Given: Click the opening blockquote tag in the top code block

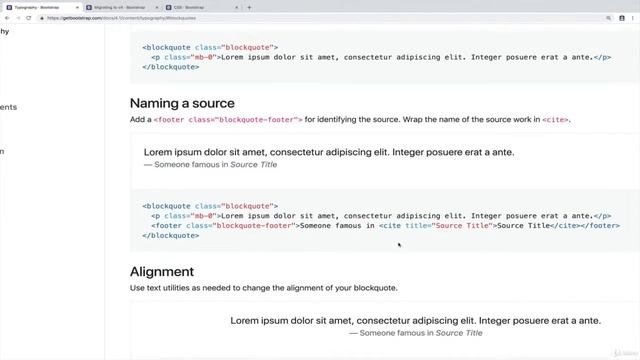Looking at the screenshot, I should click(210, 47).
